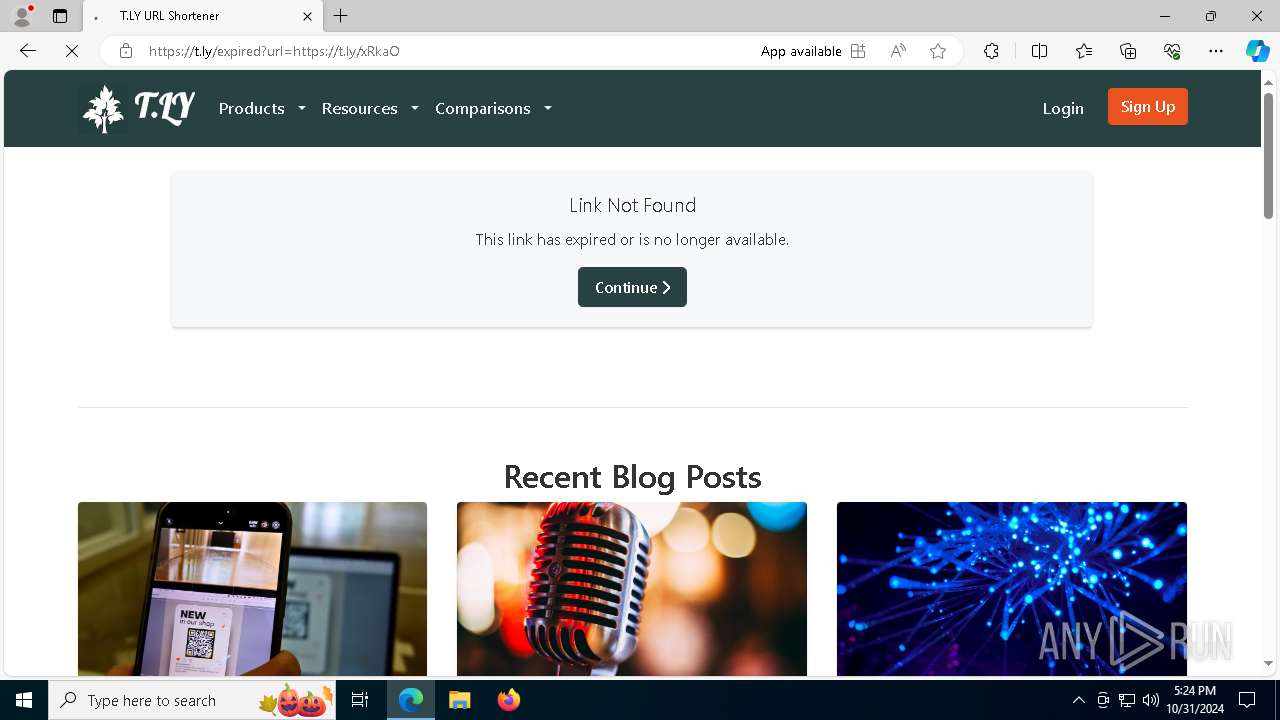The image size is (1280, 720).
Task: Open the Copilot sidebar
Action: click(x=1257, y=51)
